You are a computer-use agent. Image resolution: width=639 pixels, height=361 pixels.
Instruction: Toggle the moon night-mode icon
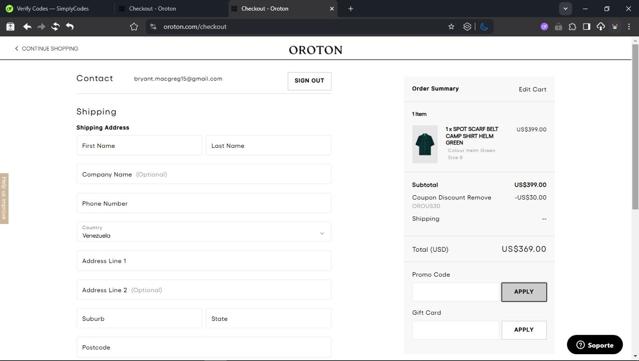point(484,26)
